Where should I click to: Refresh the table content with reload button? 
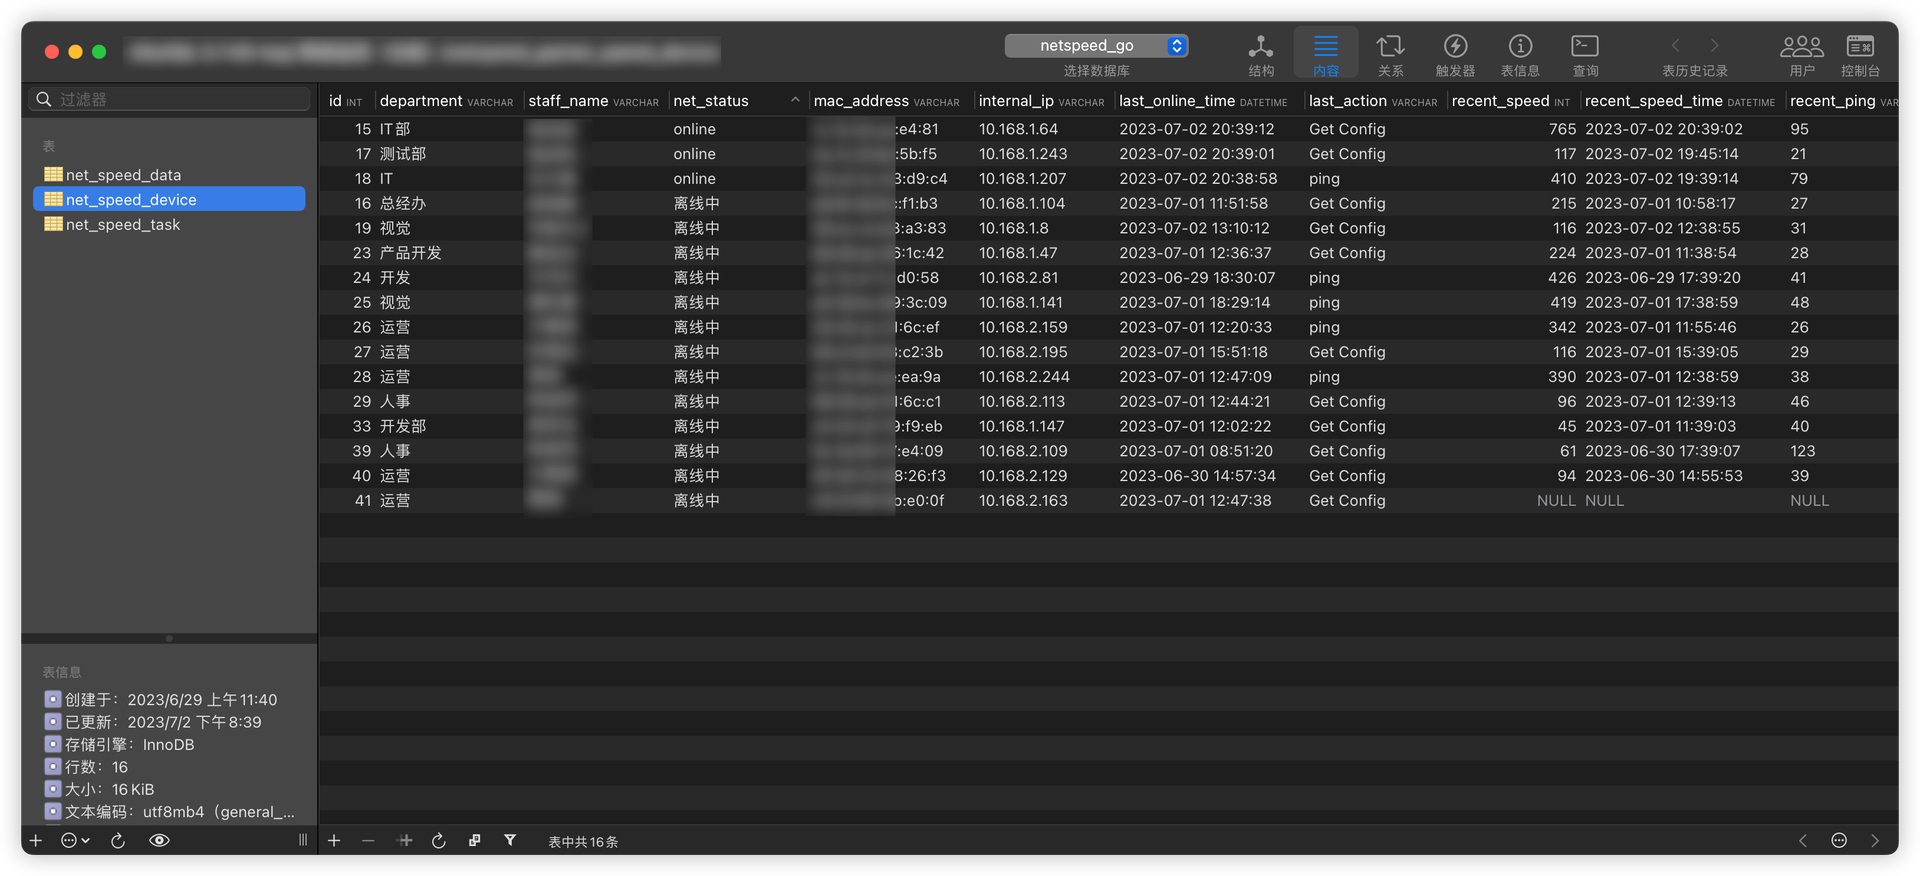tap(439, 841)
